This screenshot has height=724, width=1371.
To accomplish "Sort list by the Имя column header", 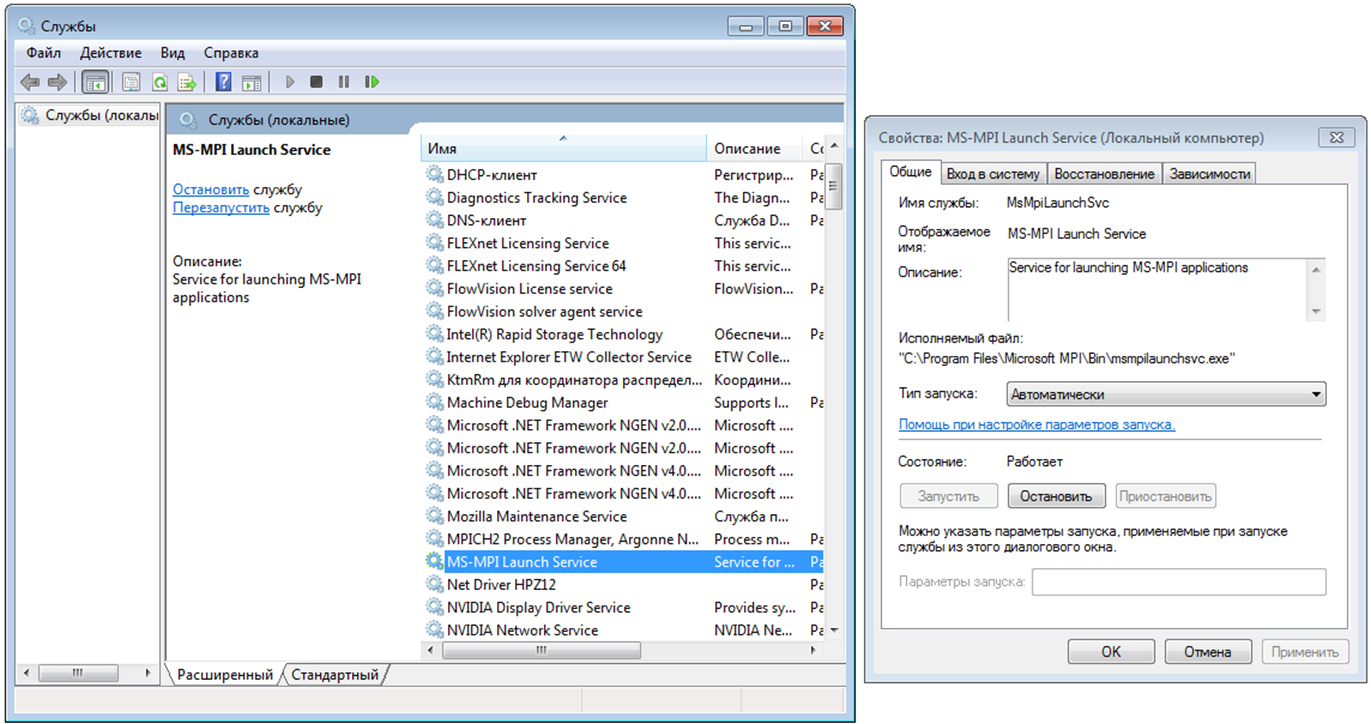I will tap(563, 148).
